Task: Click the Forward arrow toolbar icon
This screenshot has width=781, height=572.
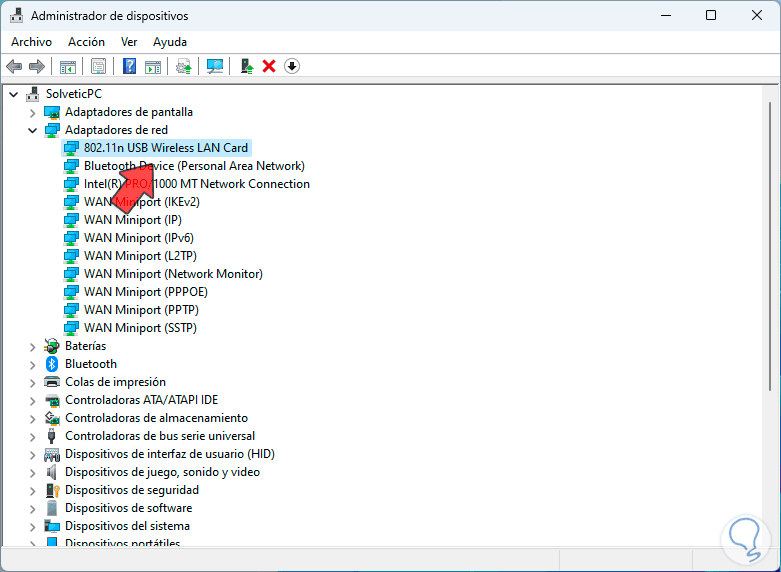Action: pyautogui.click(x=37, y=66)
